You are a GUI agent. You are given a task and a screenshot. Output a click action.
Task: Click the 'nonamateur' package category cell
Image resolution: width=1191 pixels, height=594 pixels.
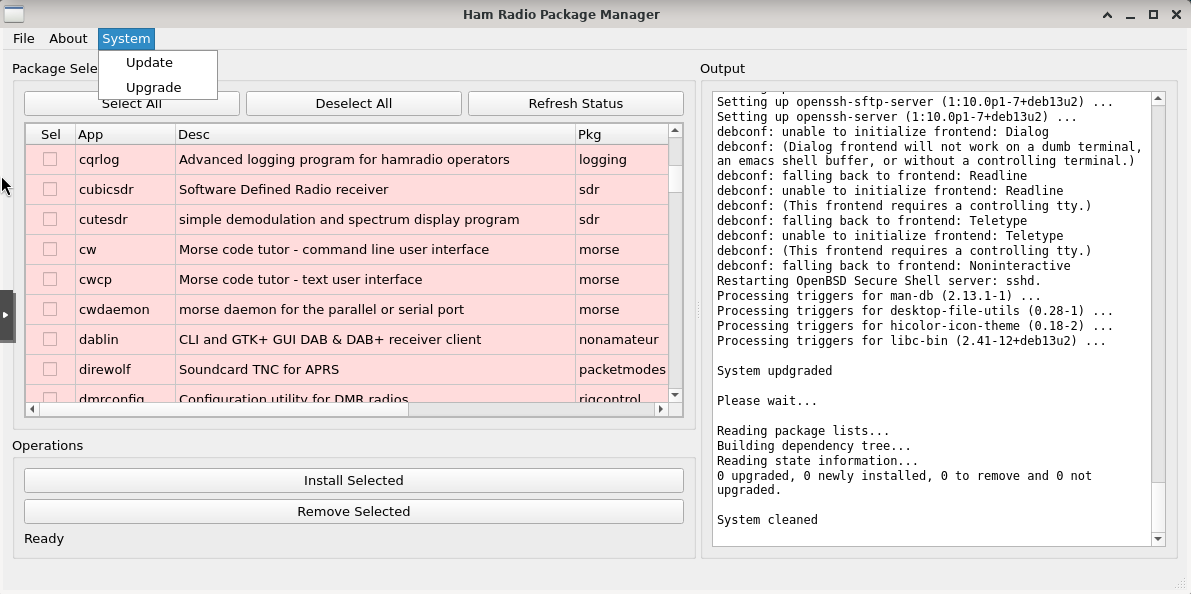point(621,340)
